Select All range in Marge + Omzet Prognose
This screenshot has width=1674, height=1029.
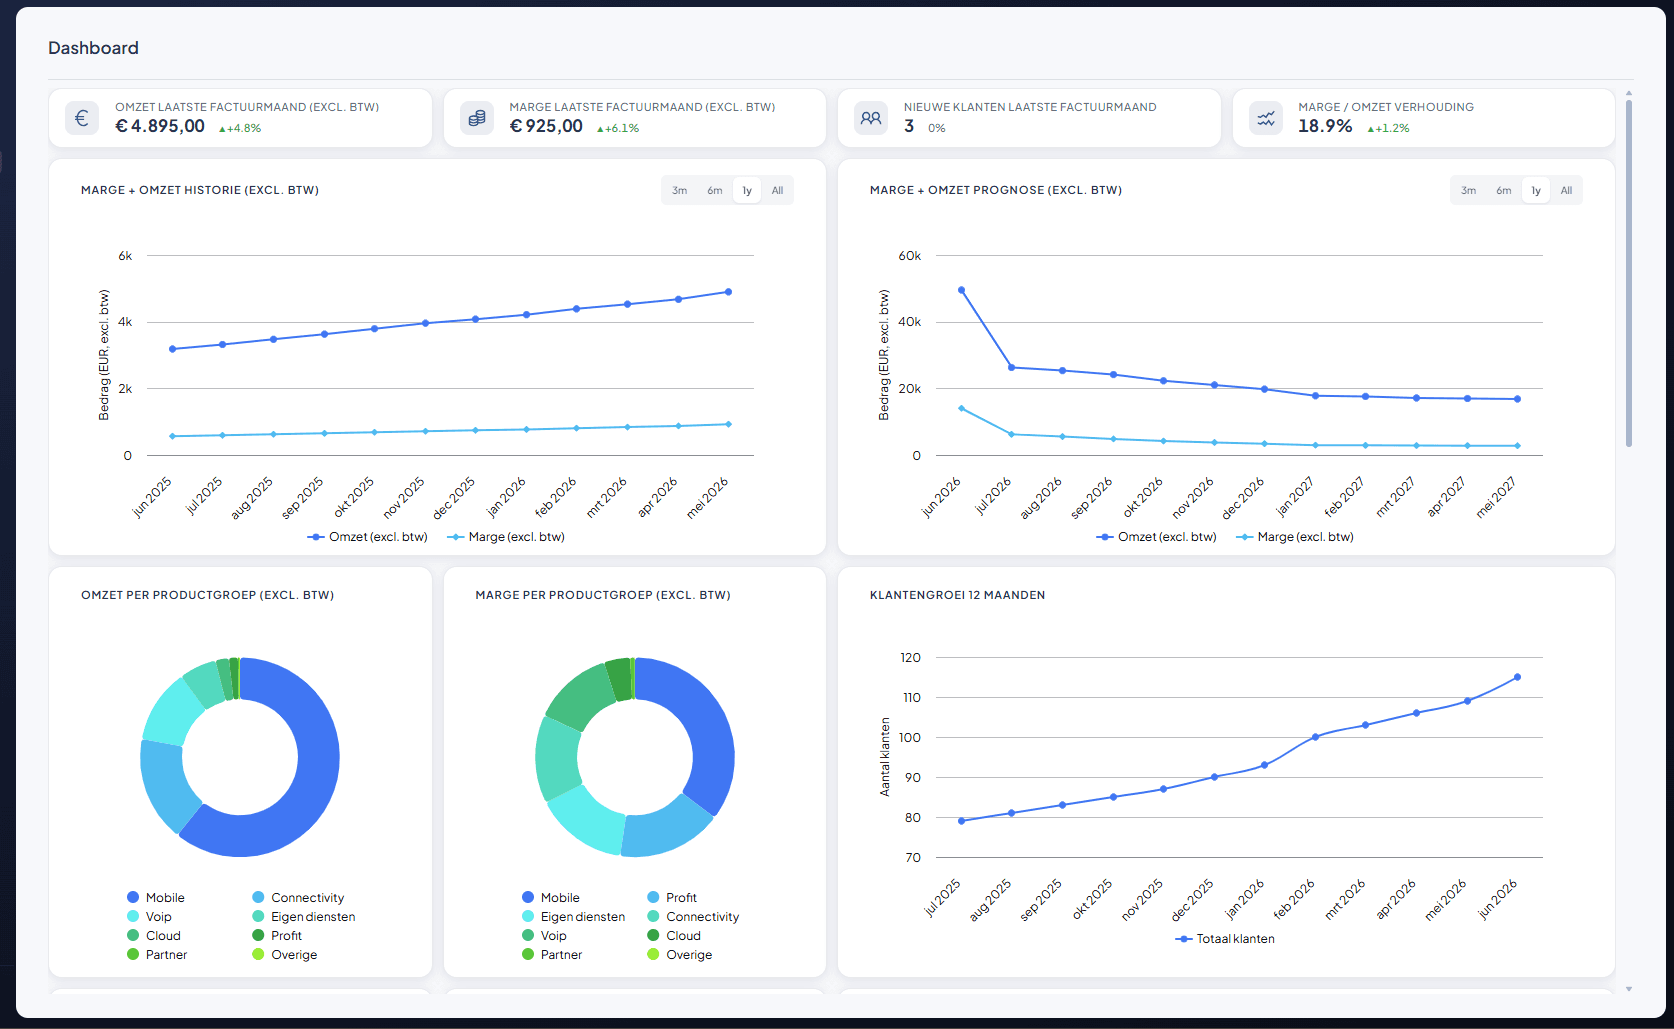pos(1566,191)
